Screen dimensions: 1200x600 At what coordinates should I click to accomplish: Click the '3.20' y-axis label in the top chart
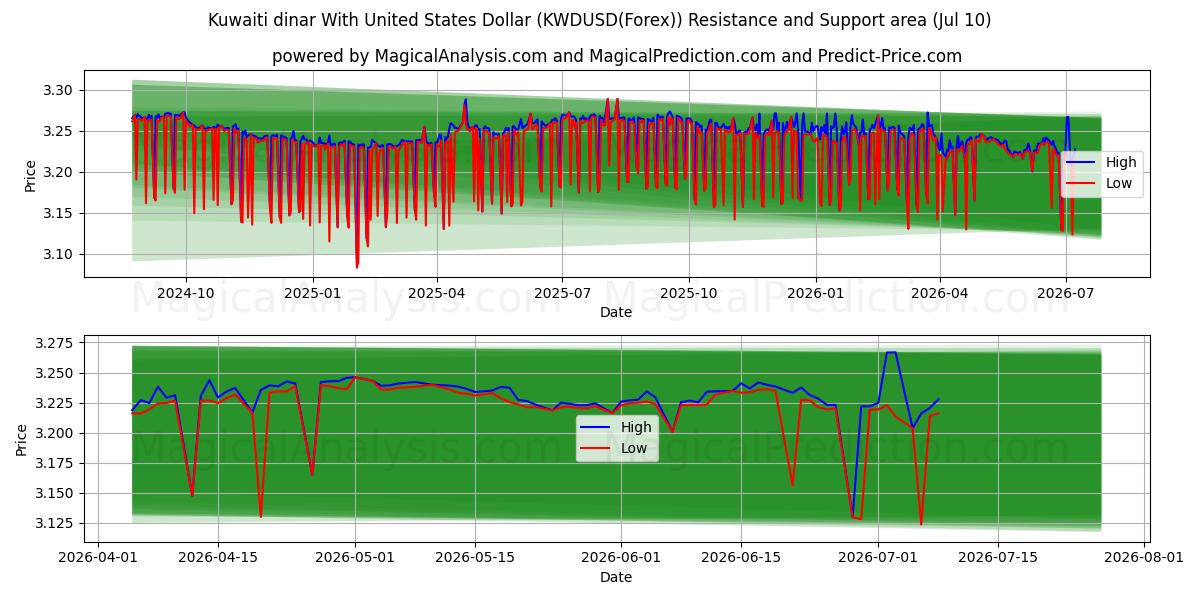(60, 172)
